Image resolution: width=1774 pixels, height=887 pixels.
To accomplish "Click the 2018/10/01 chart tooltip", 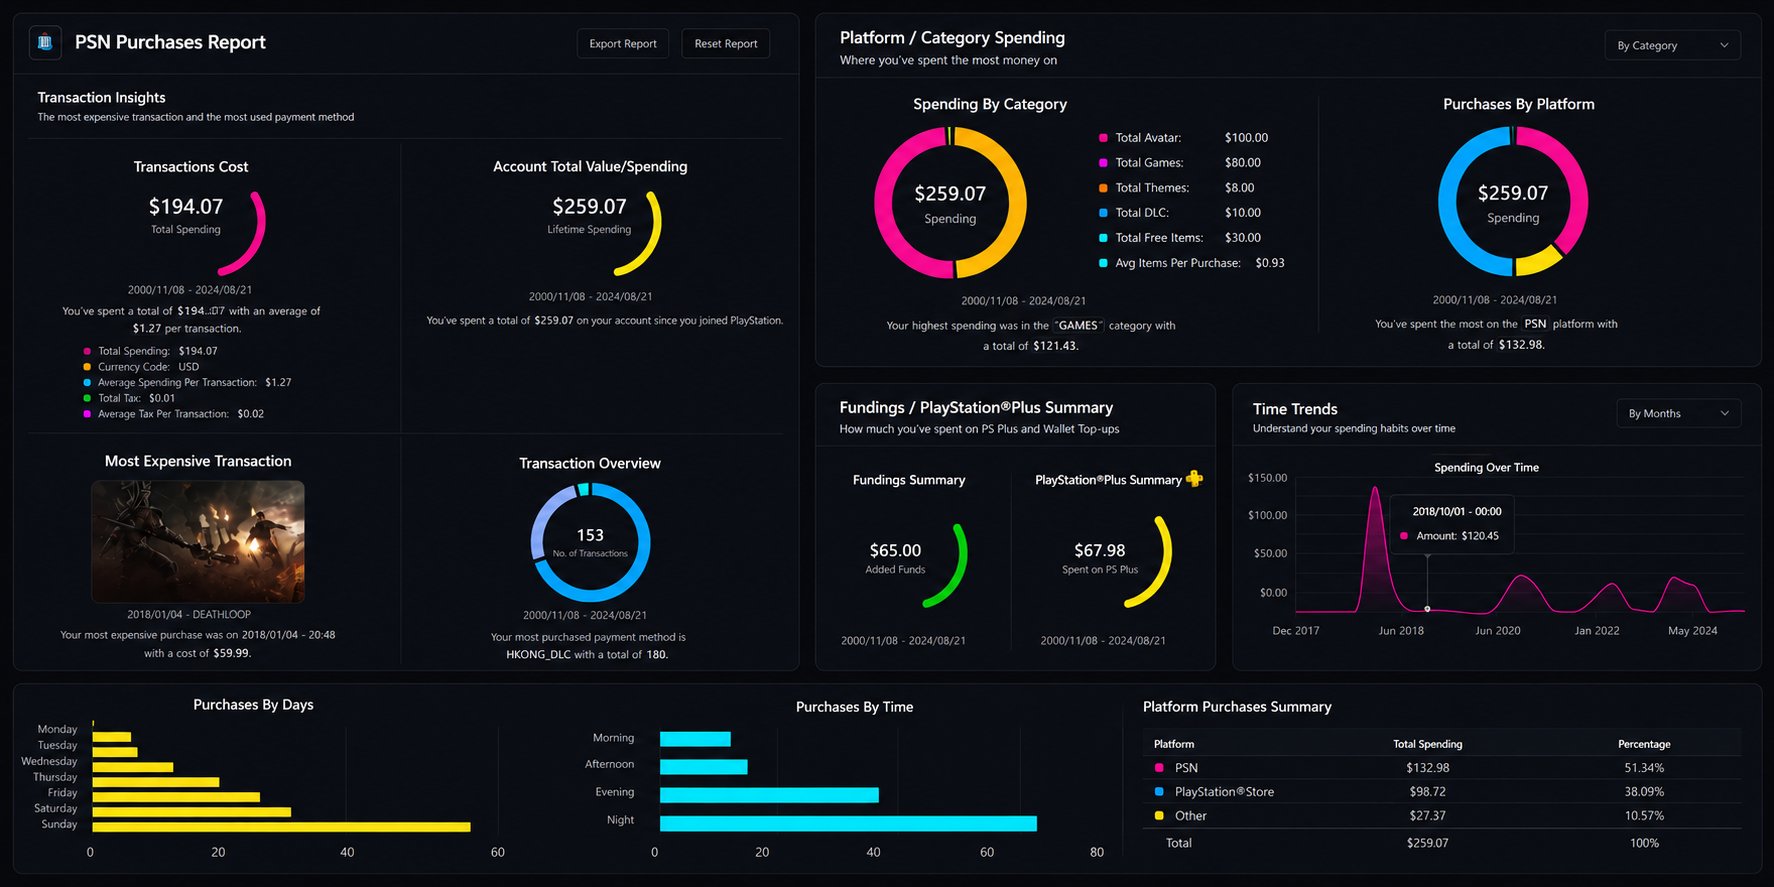I will pyautogui.click(x=1451, y=524).
